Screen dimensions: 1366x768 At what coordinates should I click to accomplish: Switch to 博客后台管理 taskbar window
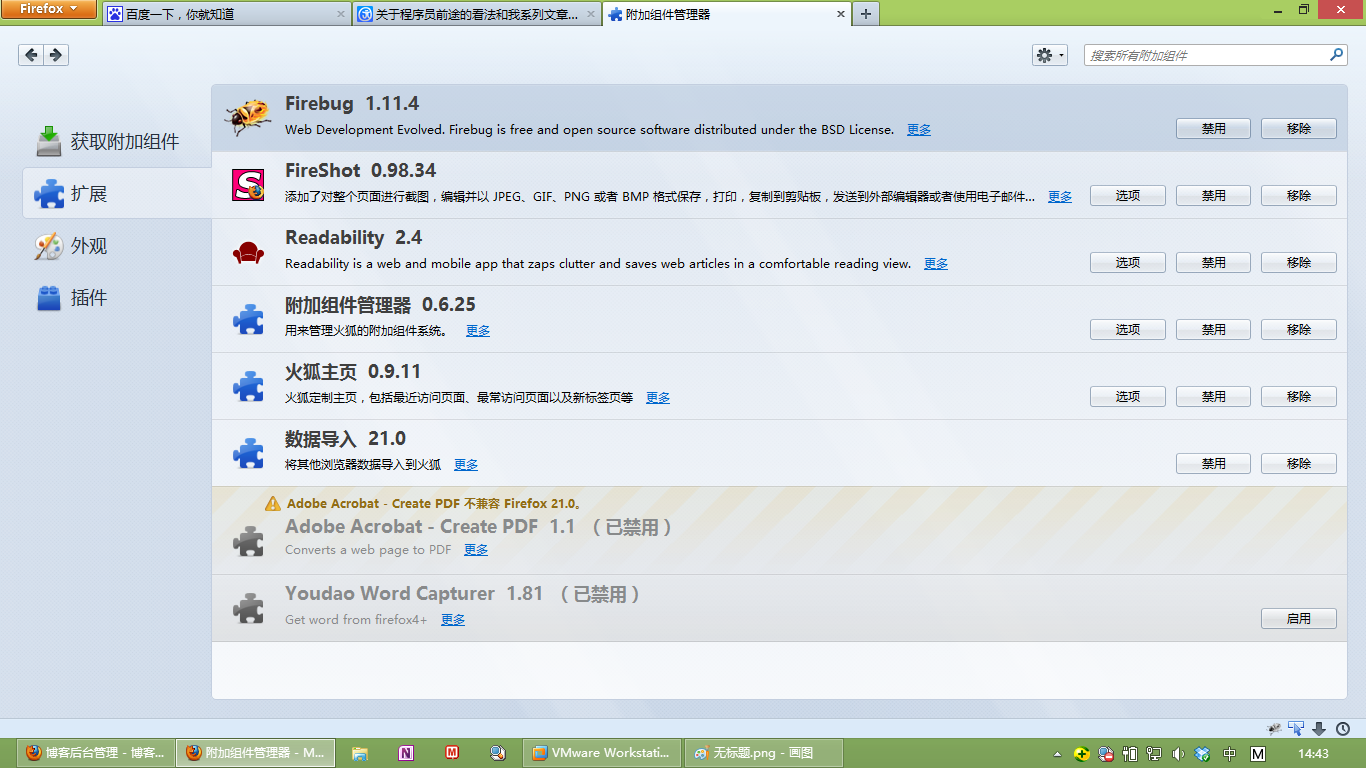click(x=96, y=753)
